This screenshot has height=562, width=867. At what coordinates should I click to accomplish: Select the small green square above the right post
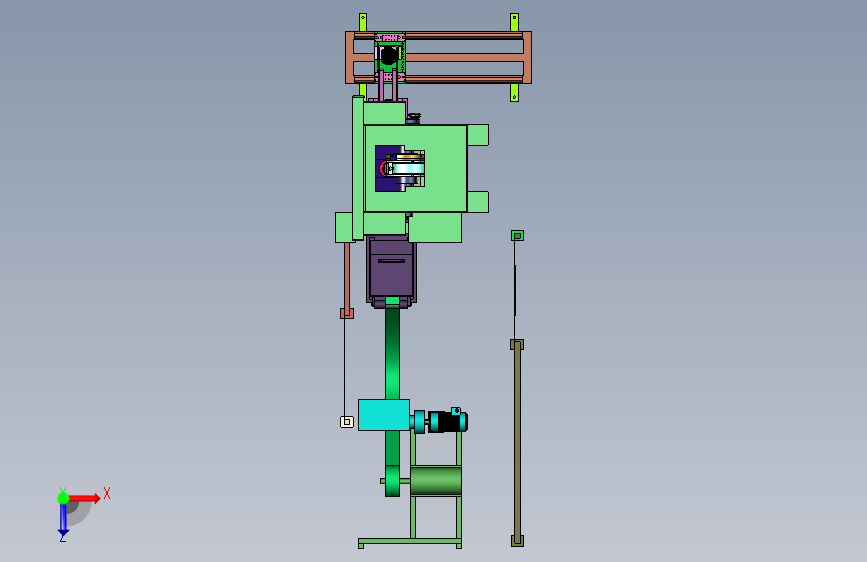coord(517,236)
